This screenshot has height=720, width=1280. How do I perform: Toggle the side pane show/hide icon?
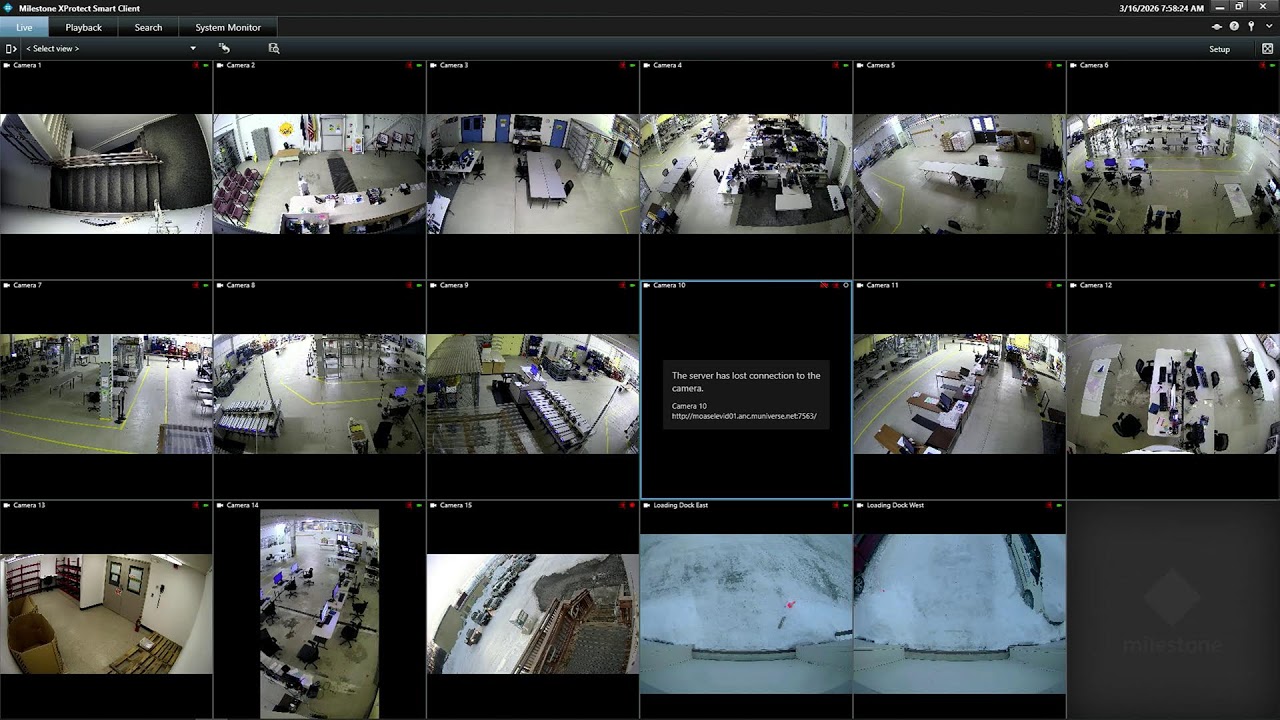pyautogui.click(x=11, y=48)
